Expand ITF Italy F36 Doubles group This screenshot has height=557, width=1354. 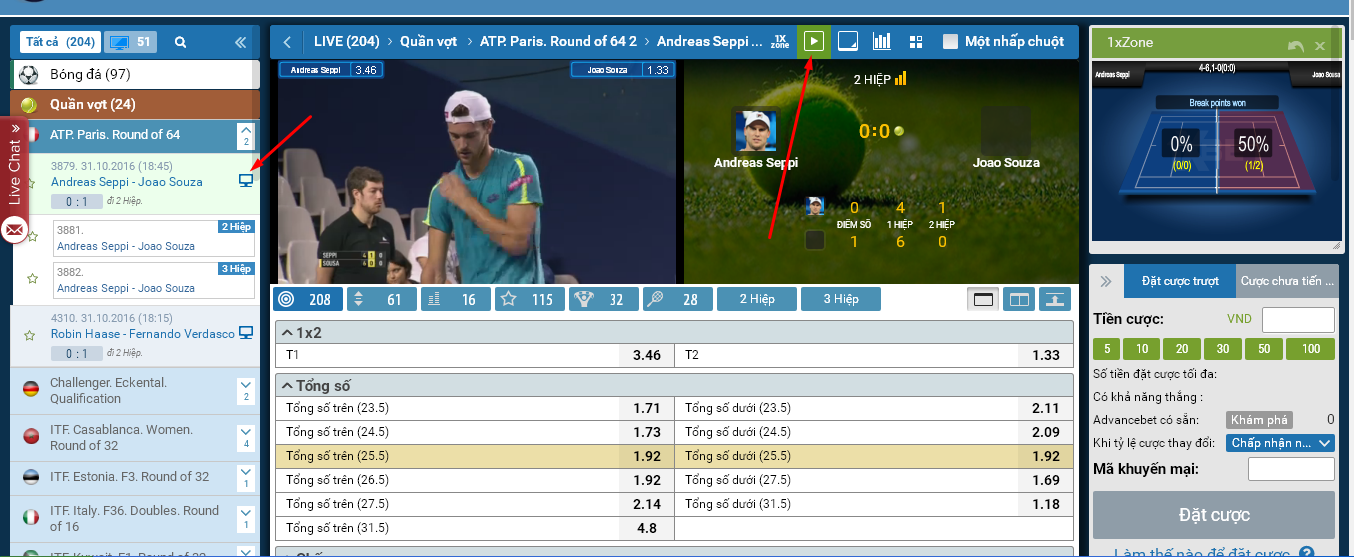click(246, 518)
